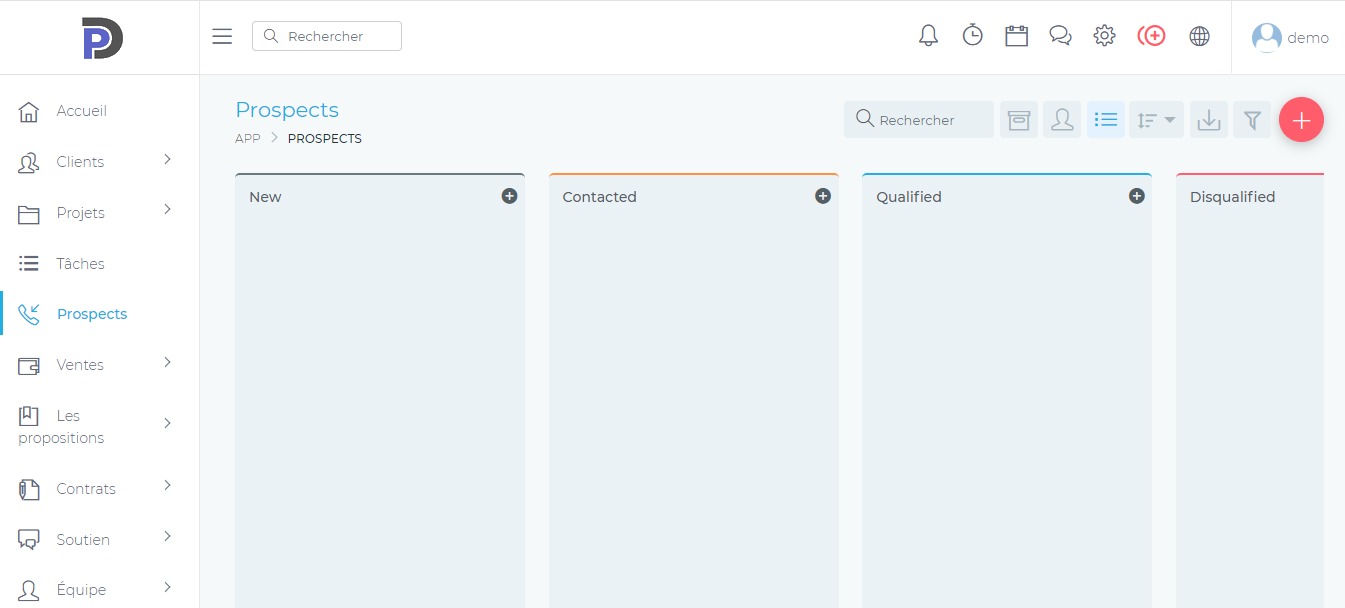
Task: Click the Équipe person icon
Action: (29, 590)
